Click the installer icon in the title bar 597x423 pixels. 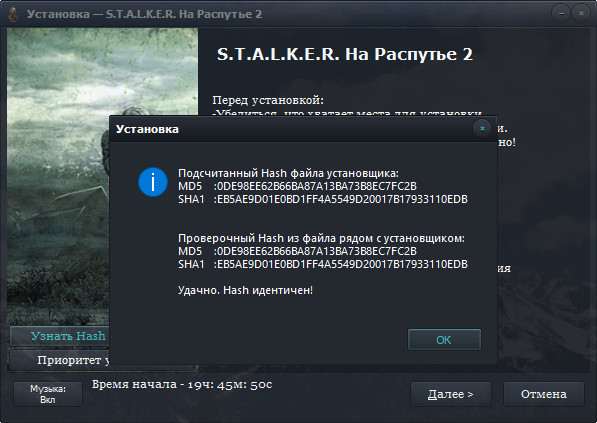(13, 14)
